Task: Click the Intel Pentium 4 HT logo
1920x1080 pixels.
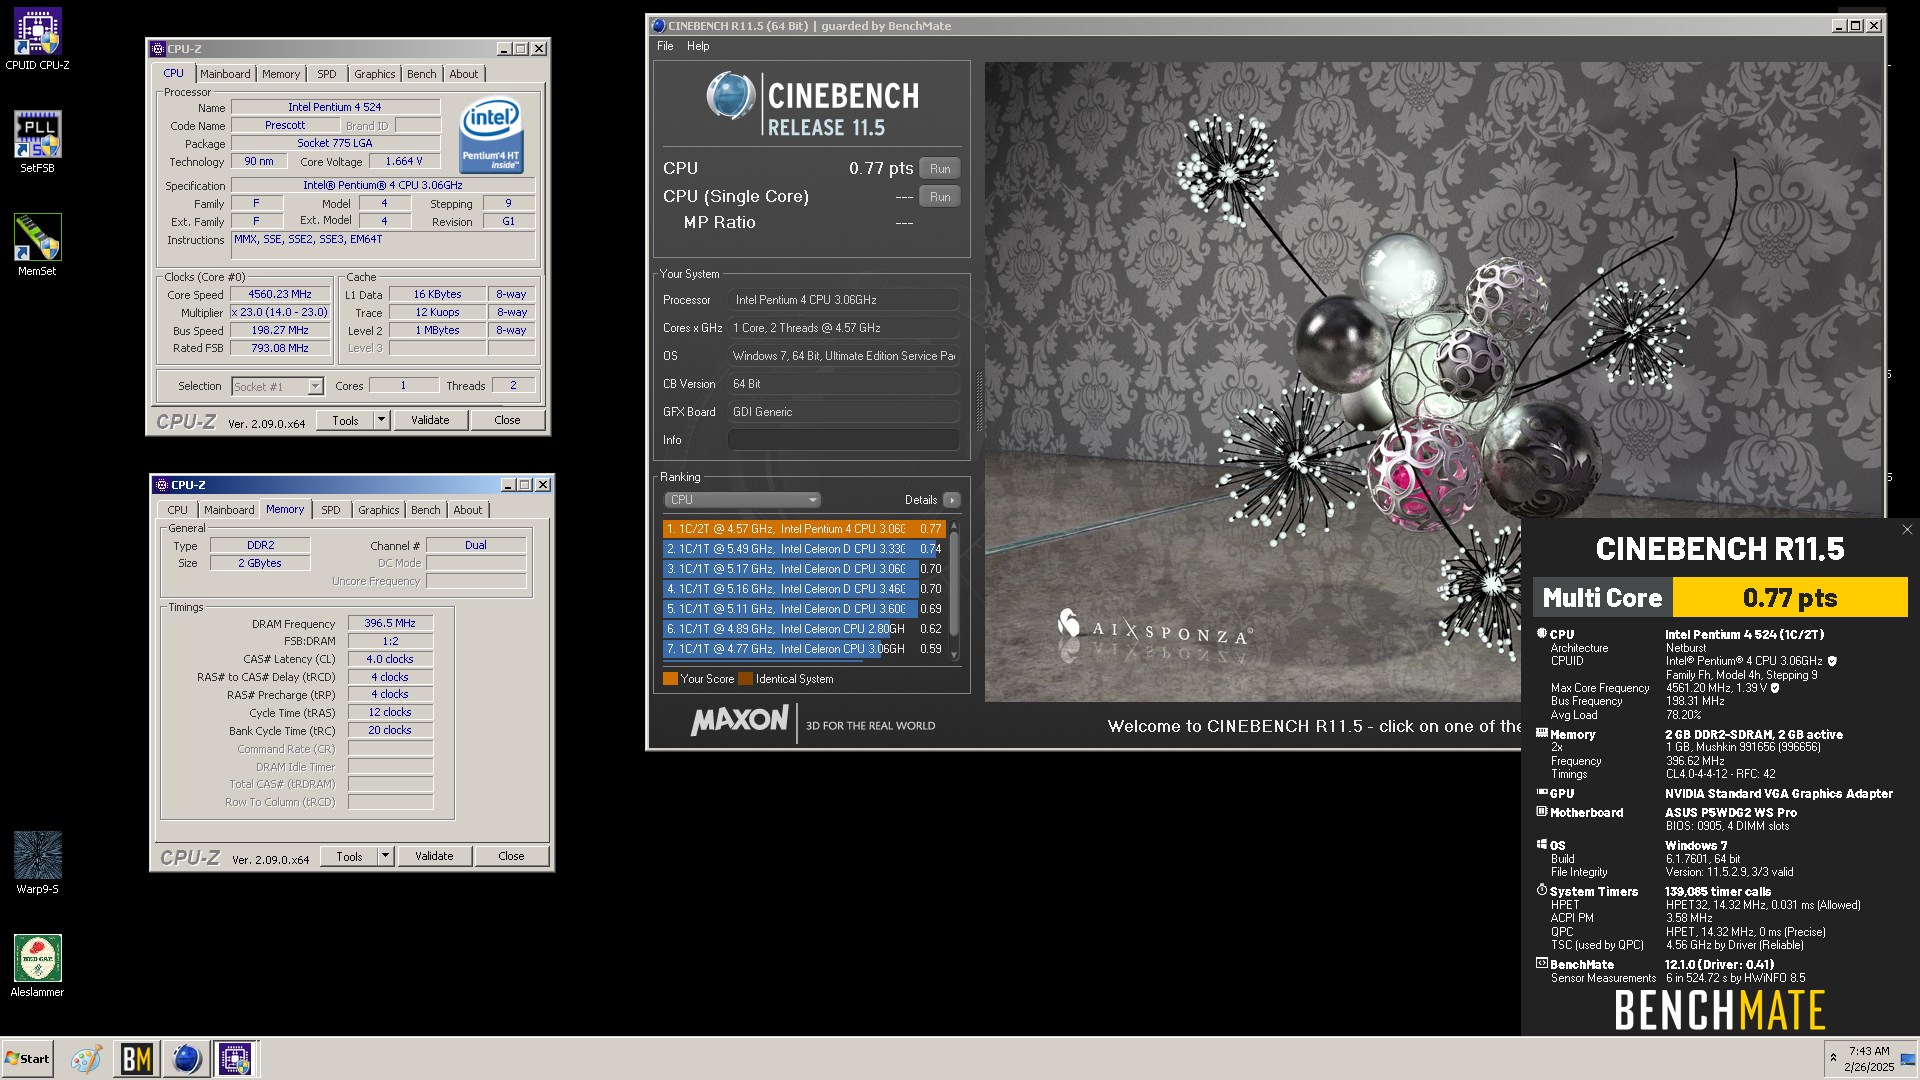Action: pyautogui.click(x=491, y=135)
